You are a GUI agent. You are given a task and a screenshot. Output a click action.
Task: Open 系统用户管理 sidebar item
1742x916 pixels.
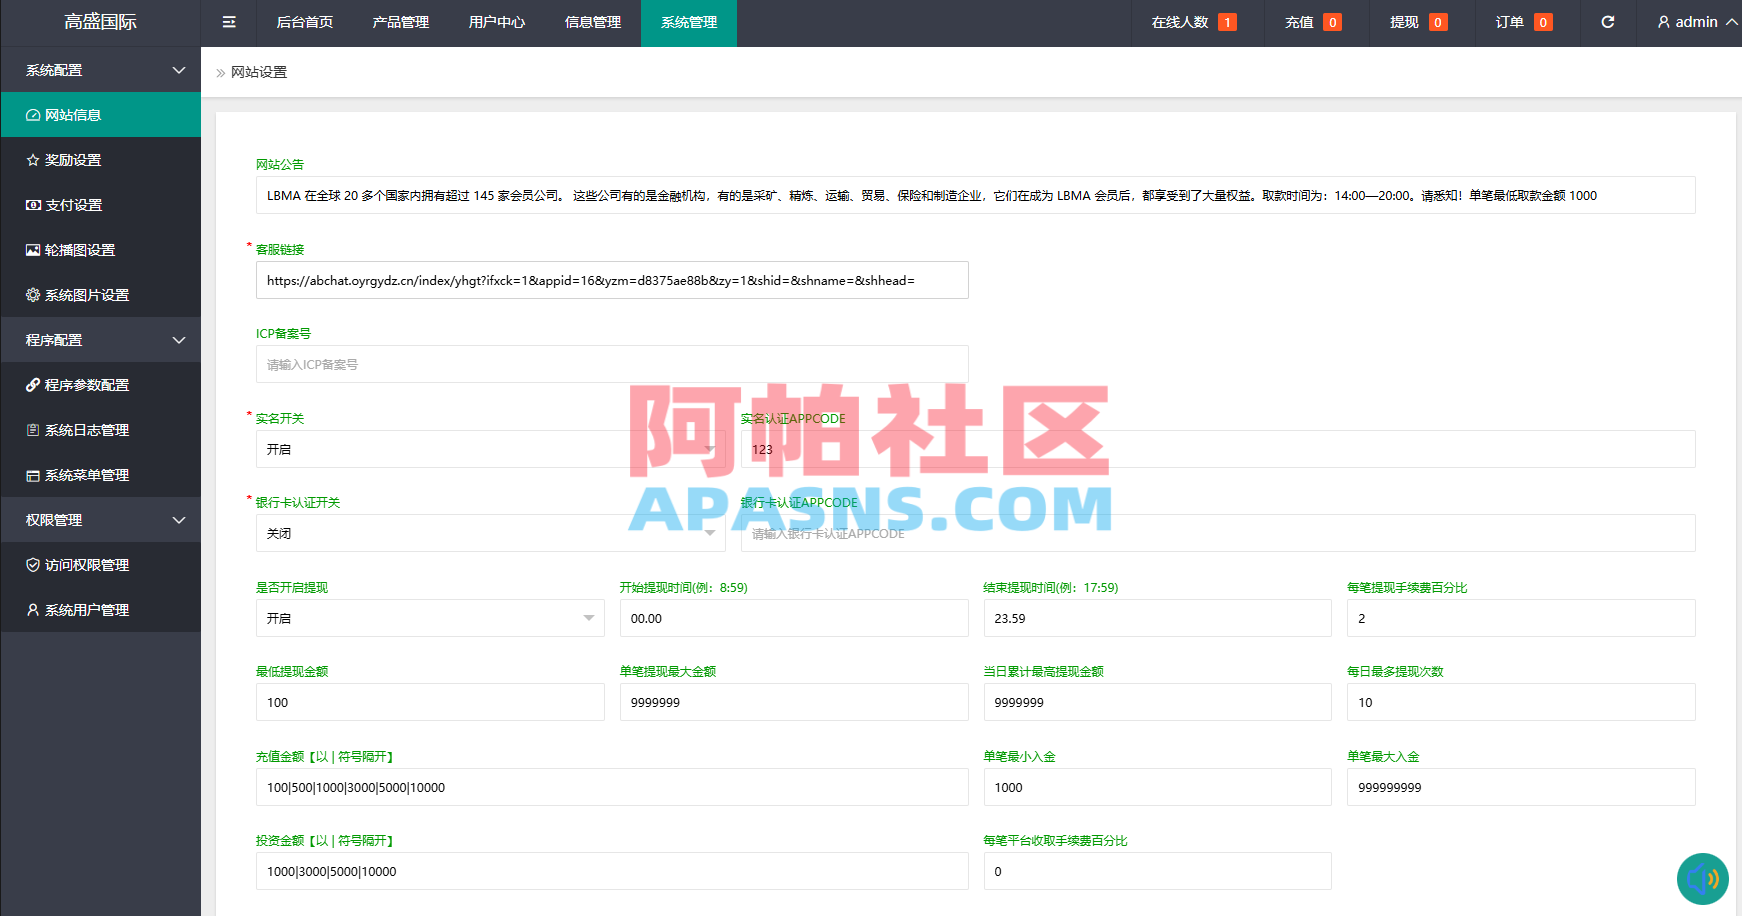point(100,610)
